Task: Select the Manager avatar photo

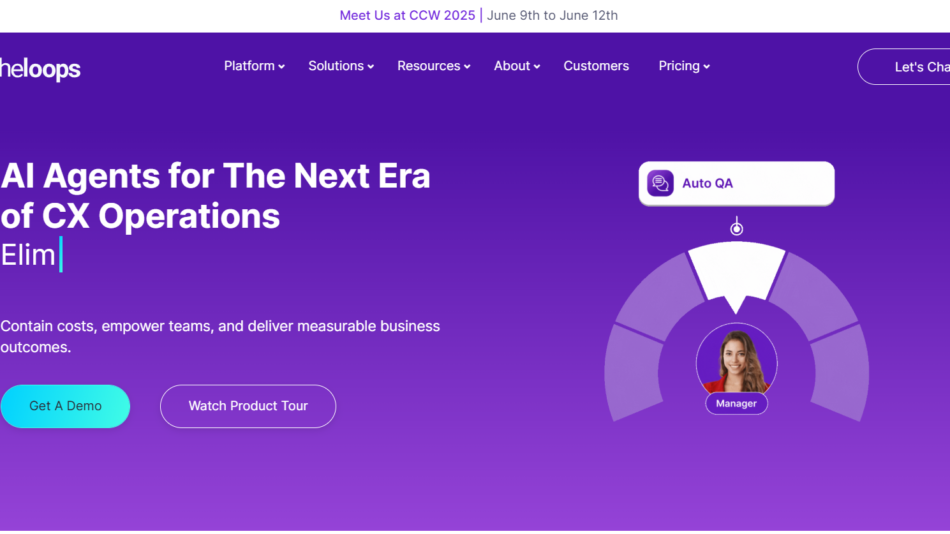Action: (x=736, y=360)
